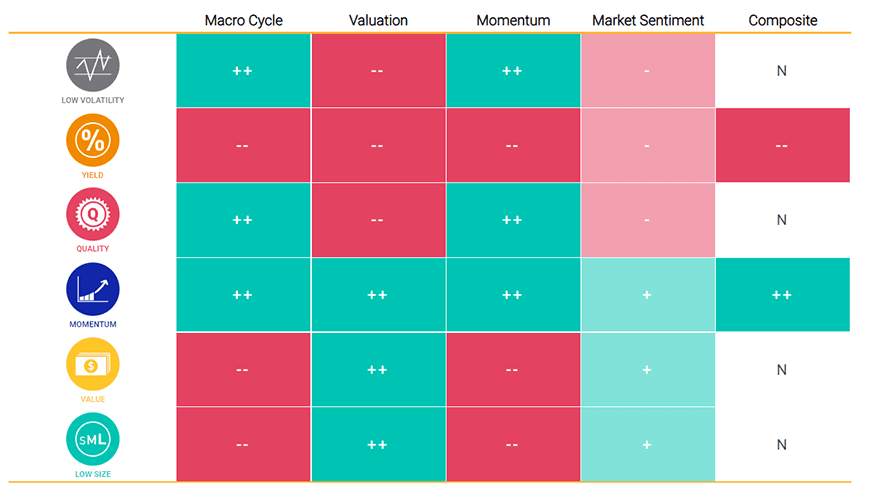Select Yield Composite red cell
This screenshot has height=500, width=870.
point(782,146)
